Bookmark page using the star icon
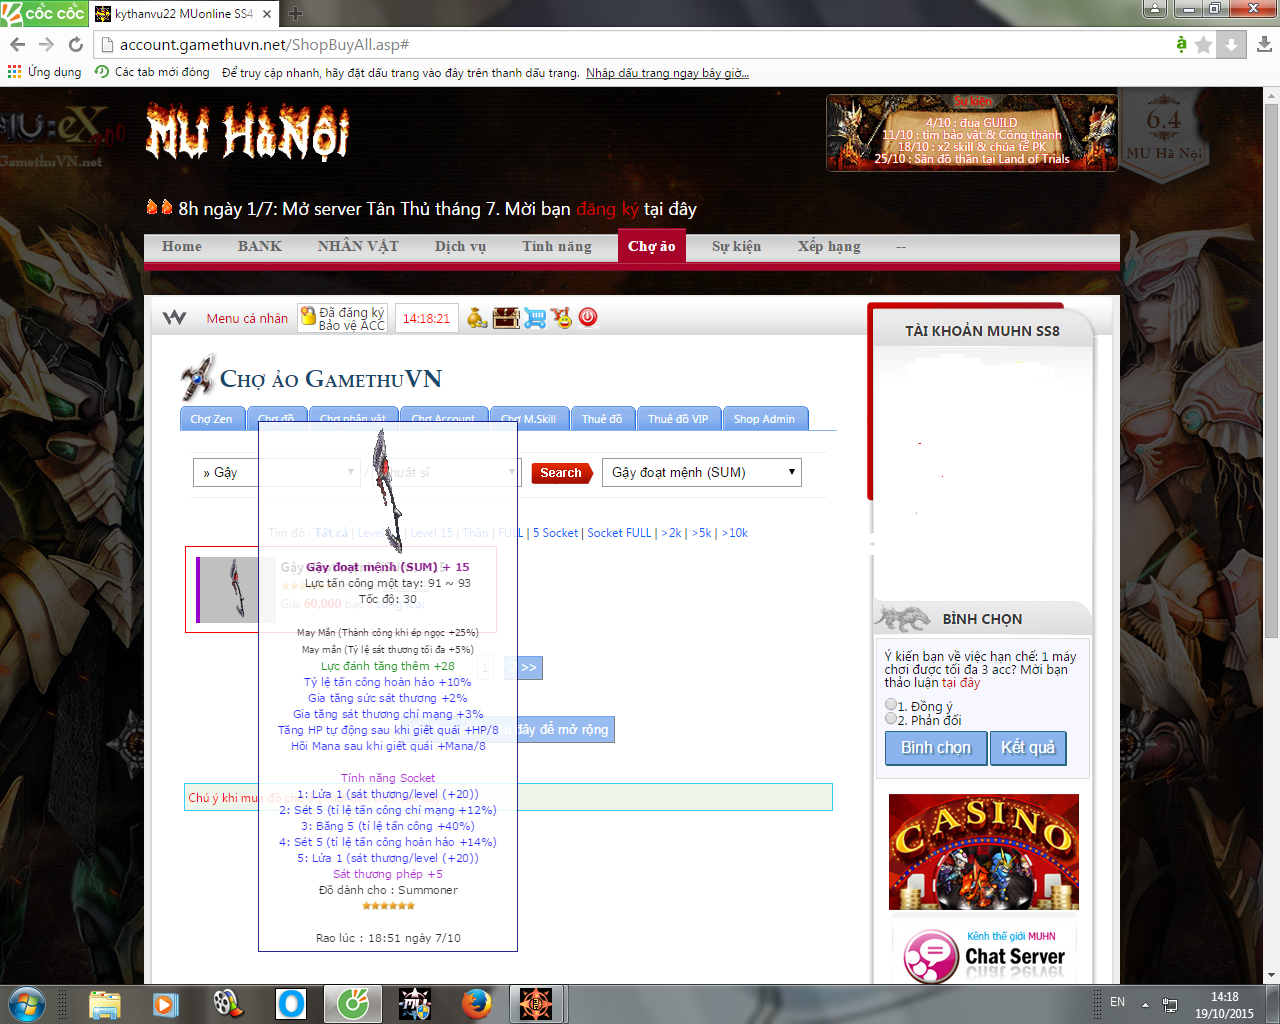 click(x=1204, y=45)
